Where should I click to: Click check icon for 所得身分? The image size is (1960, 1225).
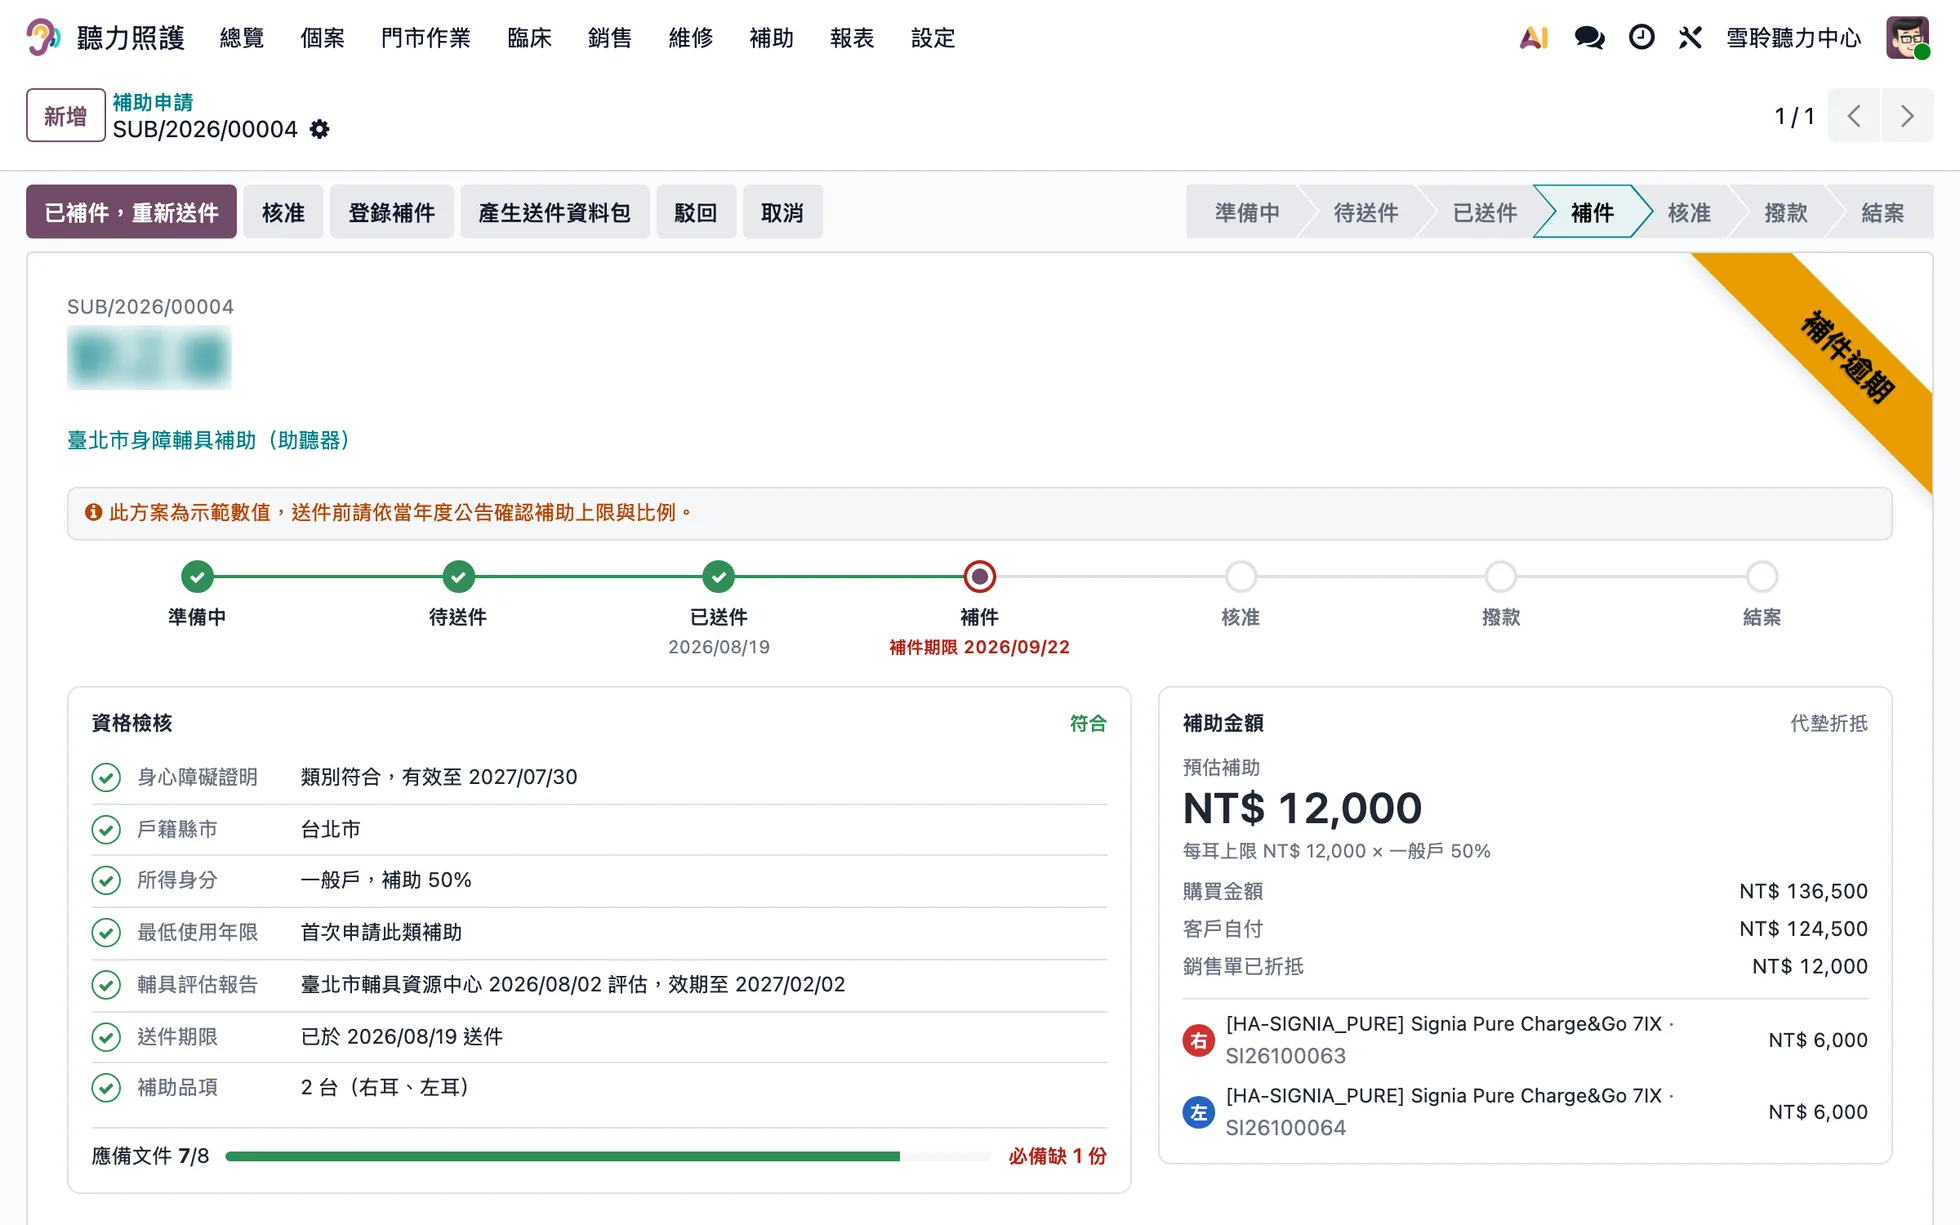[106, 880]
